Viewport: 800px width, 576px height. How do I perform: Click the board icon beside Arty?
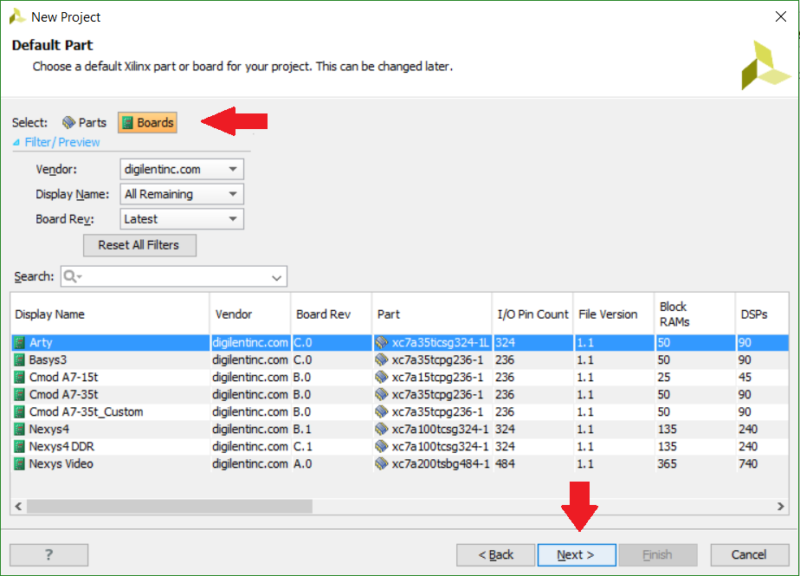[x=19, y=342]
